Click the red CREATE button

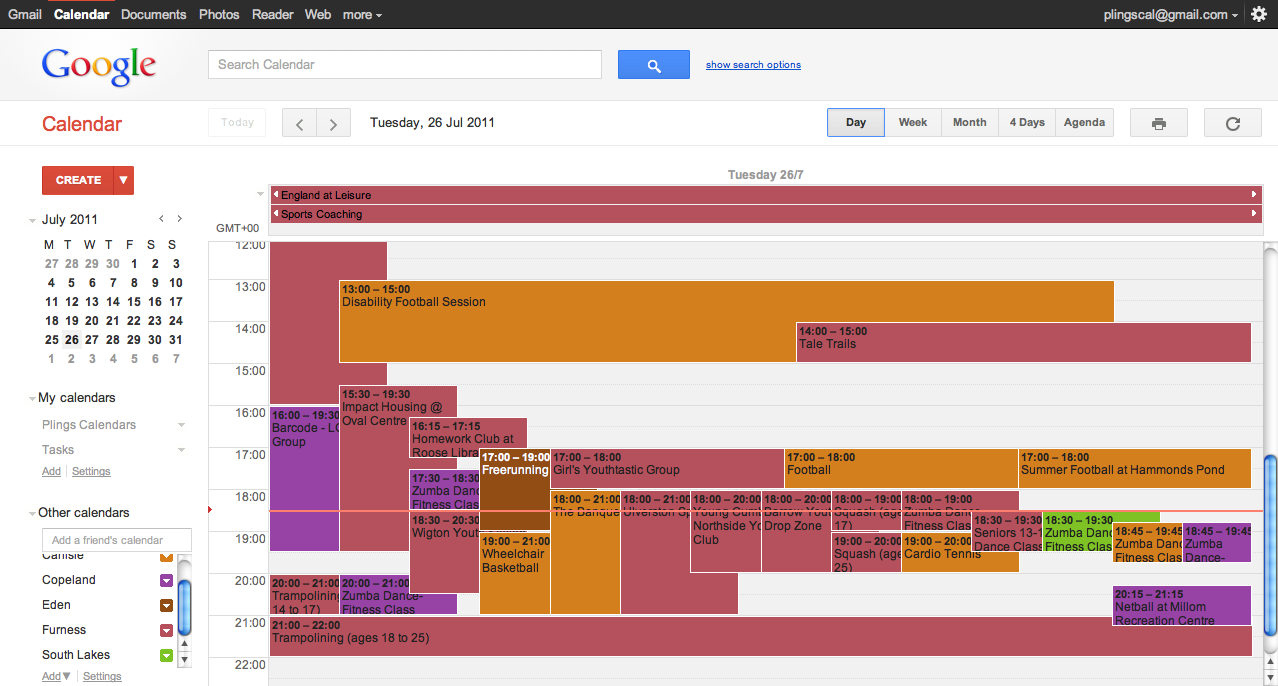[x=78, y=180]
